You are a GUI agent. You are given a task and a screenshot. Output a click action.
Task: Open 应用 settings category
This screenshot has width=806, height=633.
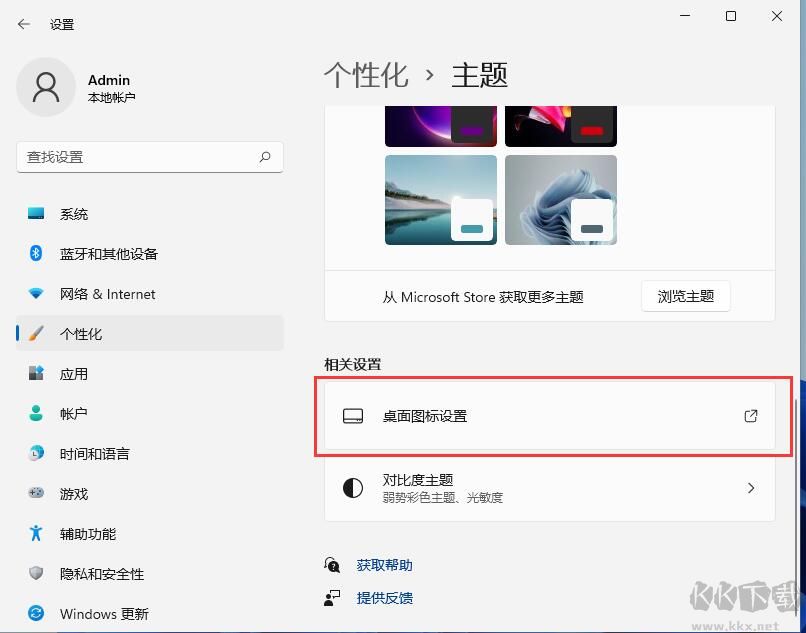click(x=150, y=373)
